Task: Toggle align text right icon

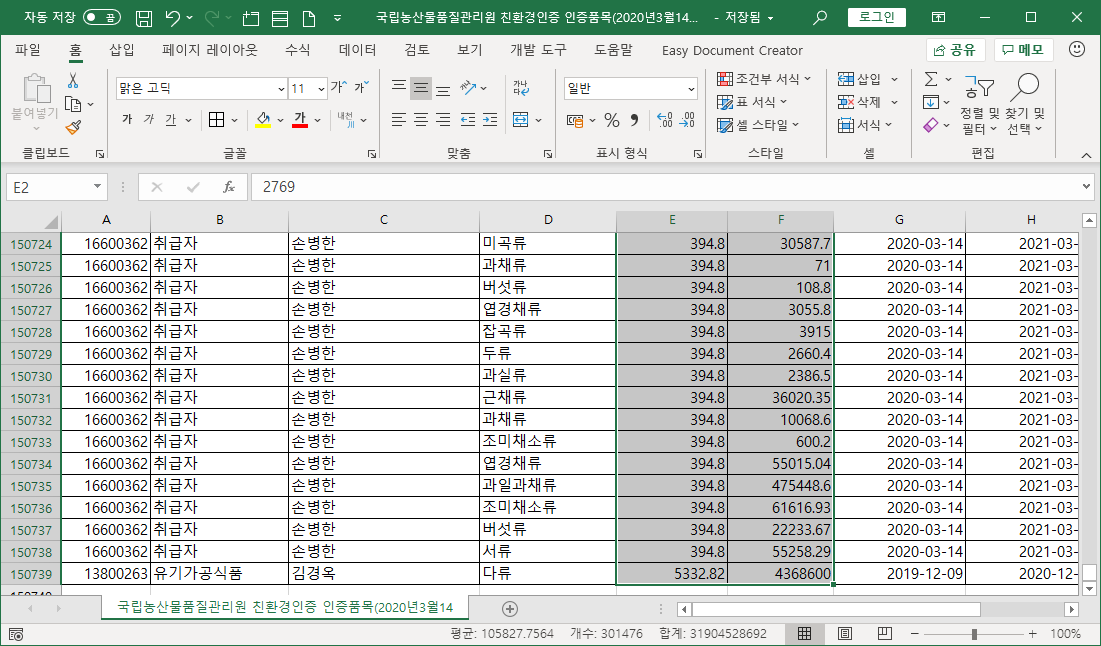Action: tap(443, 120)
